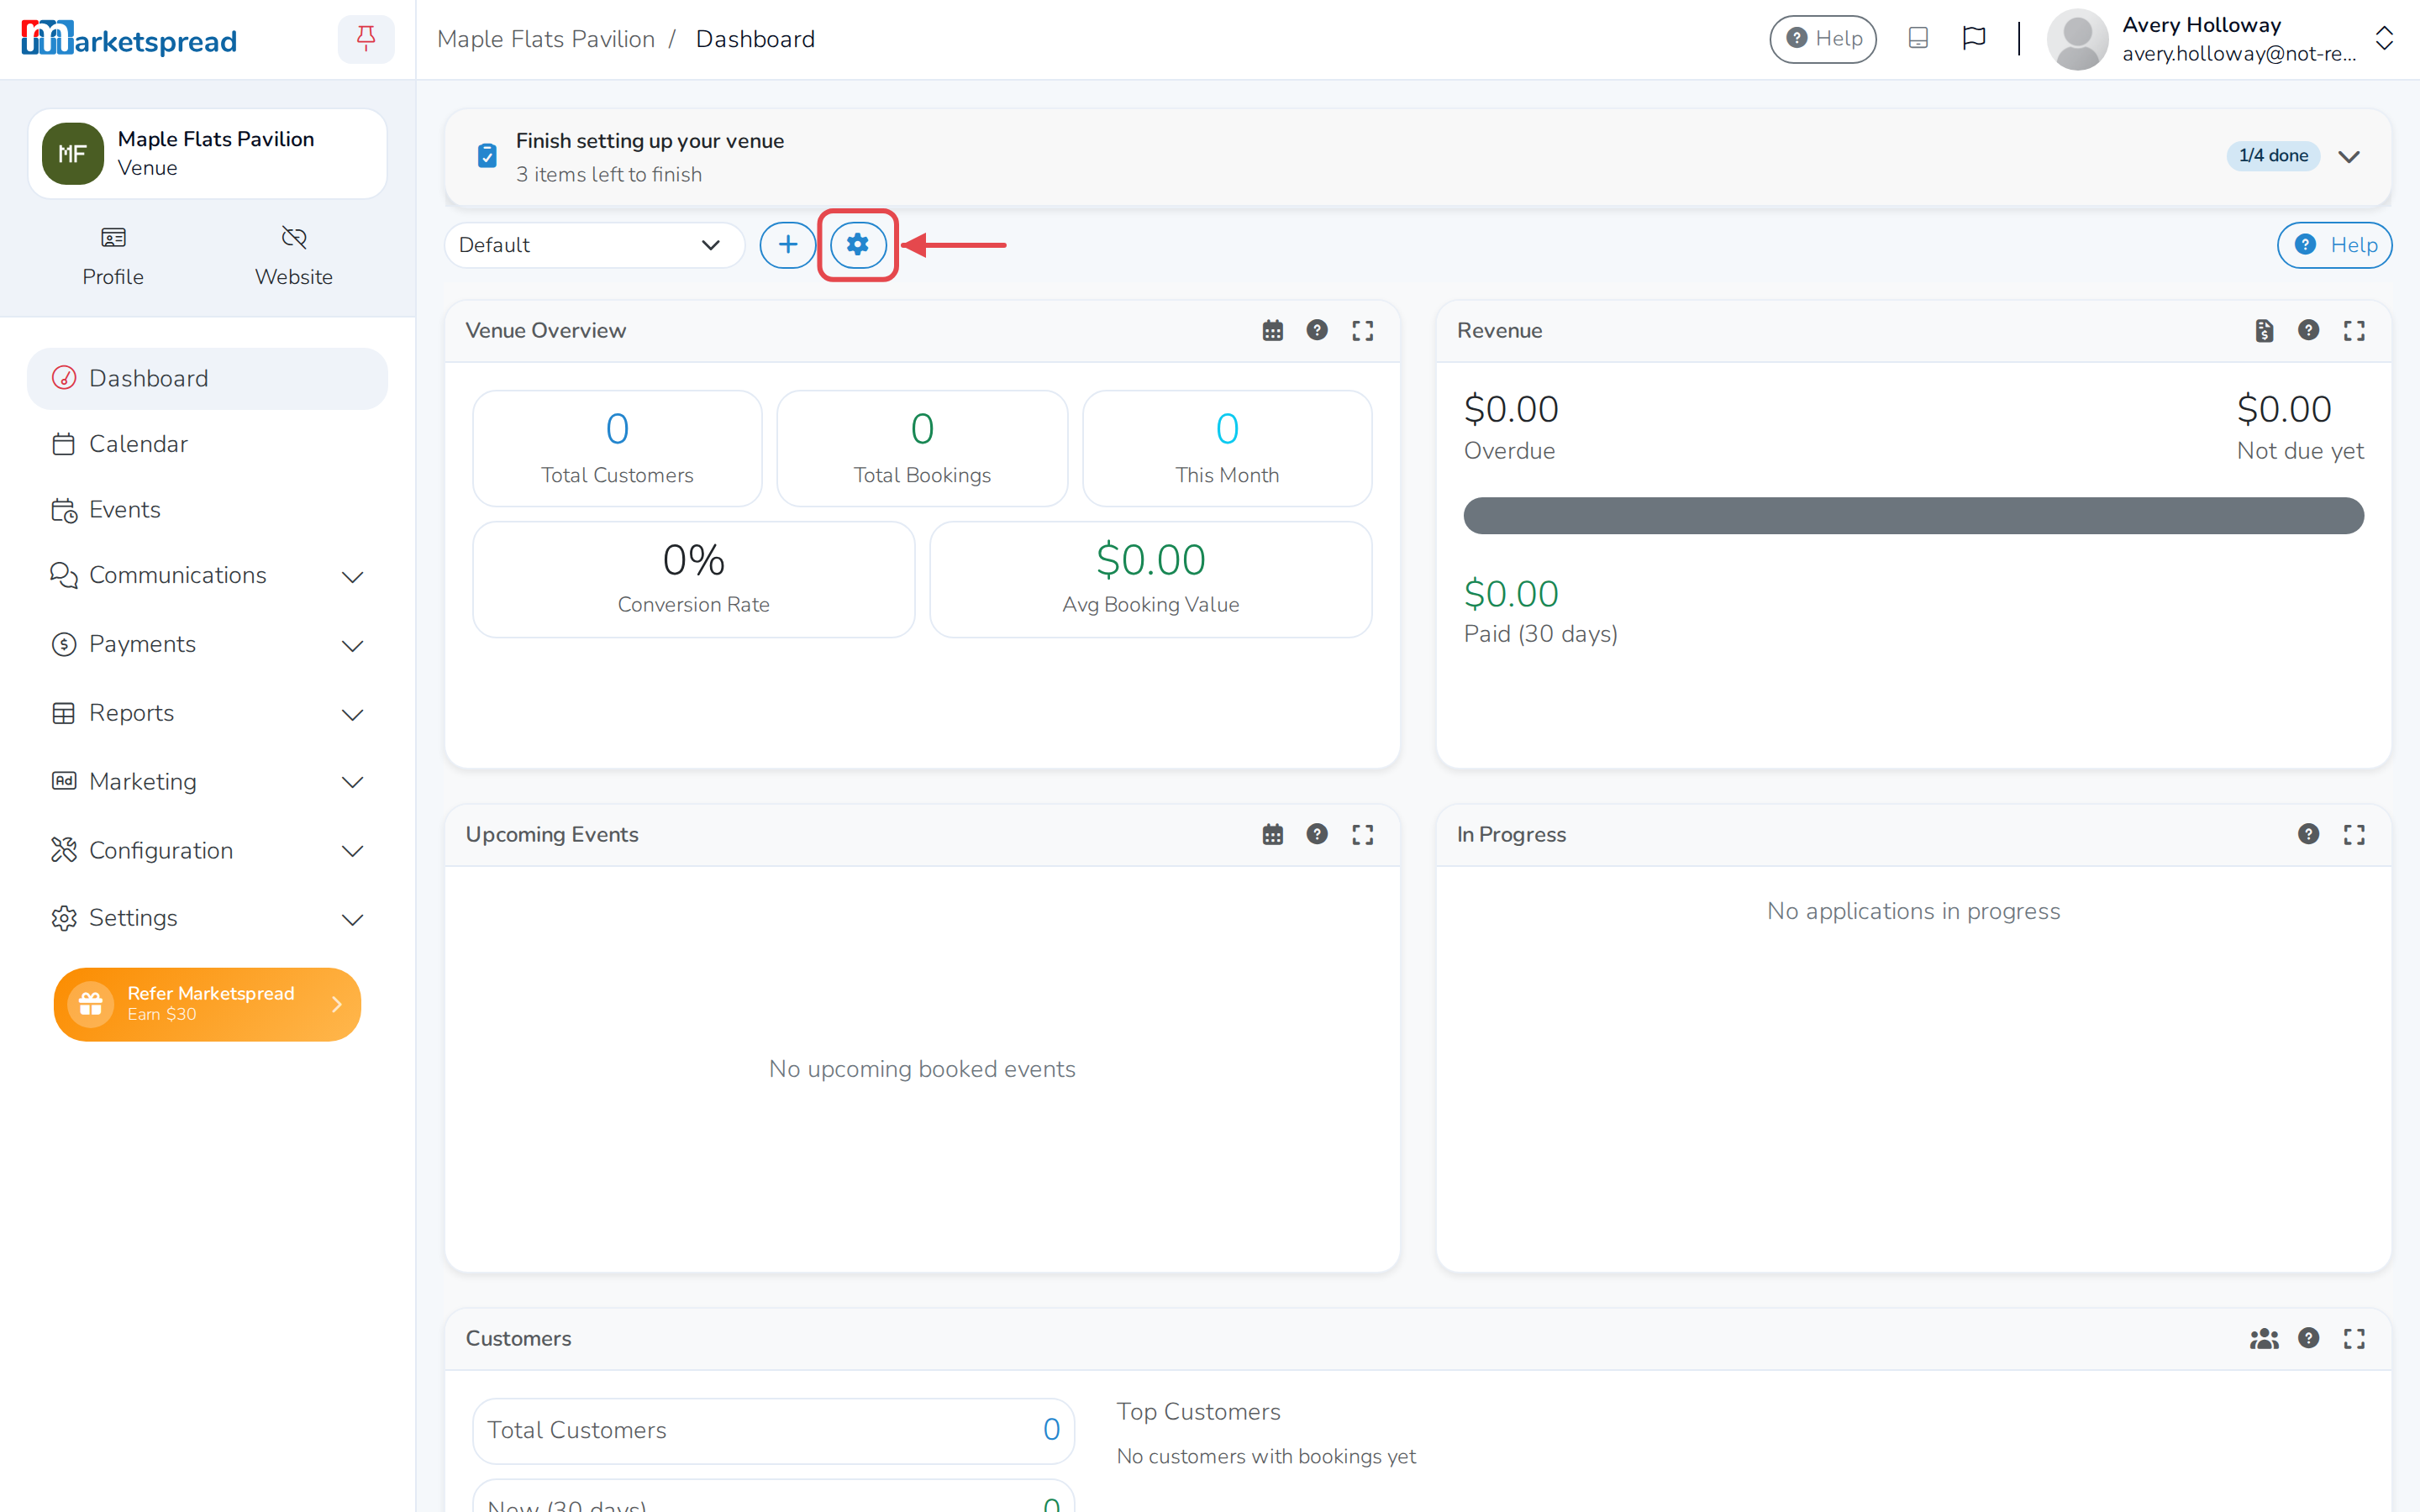Expand In Progress panel to fullscreen
Screen dimensions: 2420x1512
2354,835
